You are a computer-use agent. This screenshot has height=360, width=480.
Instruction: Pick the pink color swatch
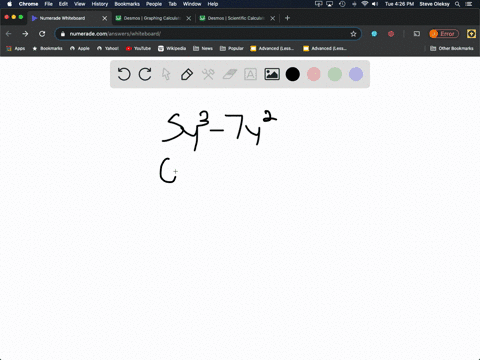coord(314,74)
